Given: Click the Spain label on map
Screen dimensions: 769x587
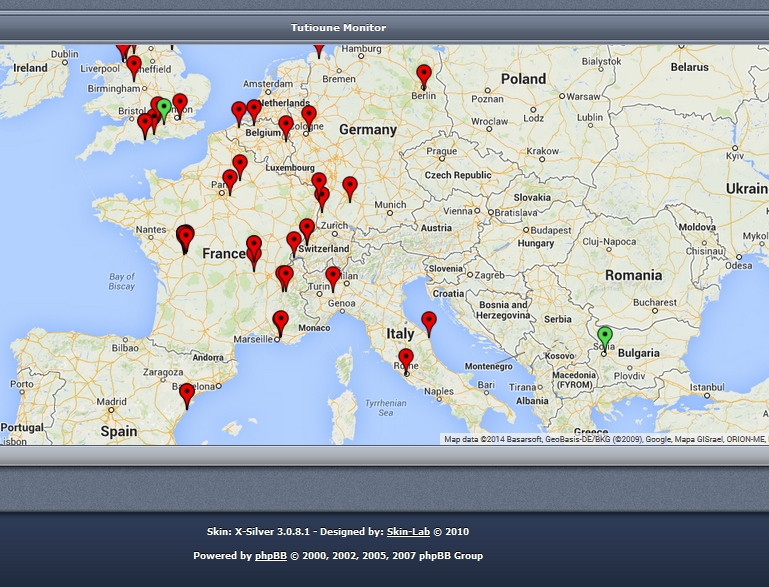Looking at the screenshot, I should (x=119, y=431).
